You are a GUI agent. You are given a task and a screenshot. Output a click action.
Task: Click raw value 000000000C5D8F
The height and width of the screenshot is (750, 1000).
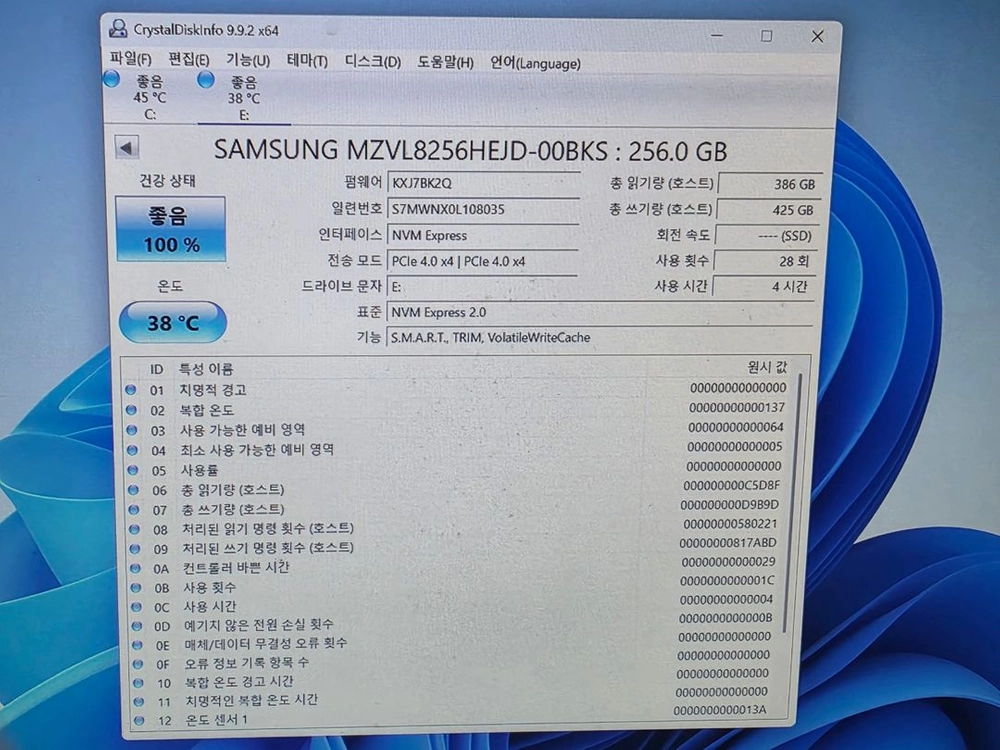(732, 485)
